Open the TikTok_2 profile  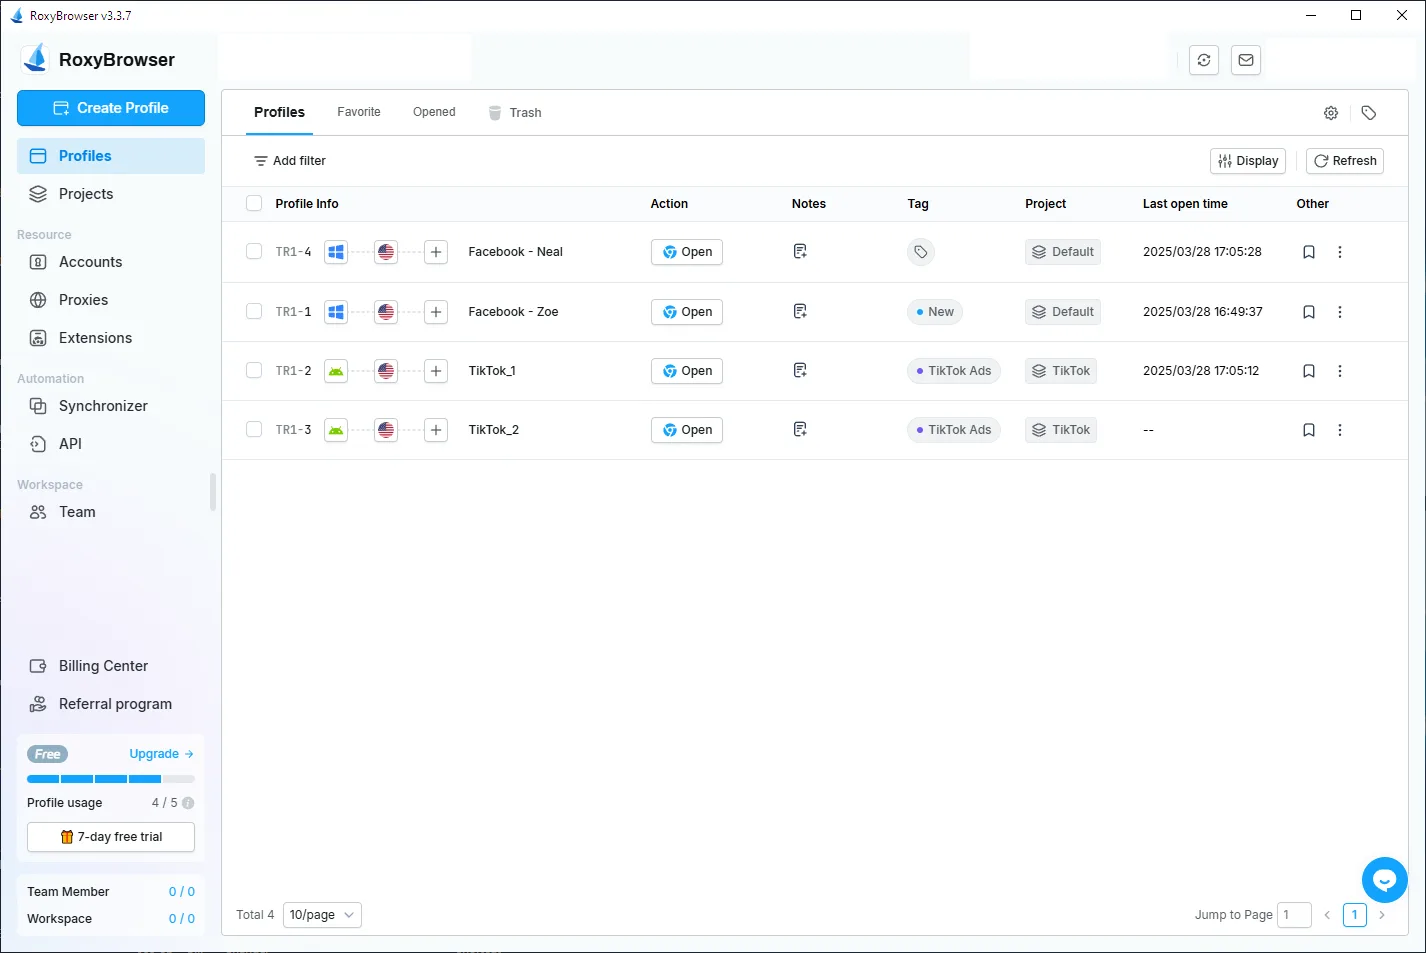pos(687,430)
